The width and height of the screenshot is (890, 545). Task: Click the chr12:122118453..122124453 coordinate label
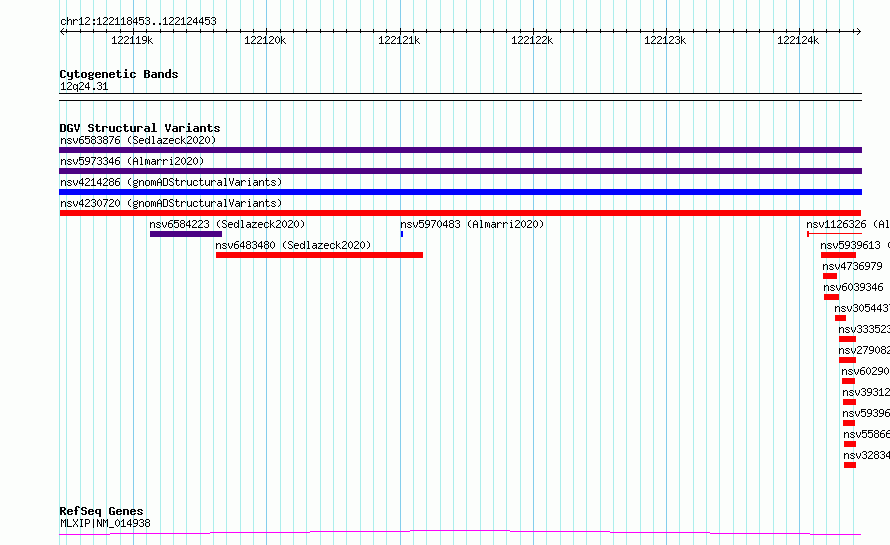point(138,21)
